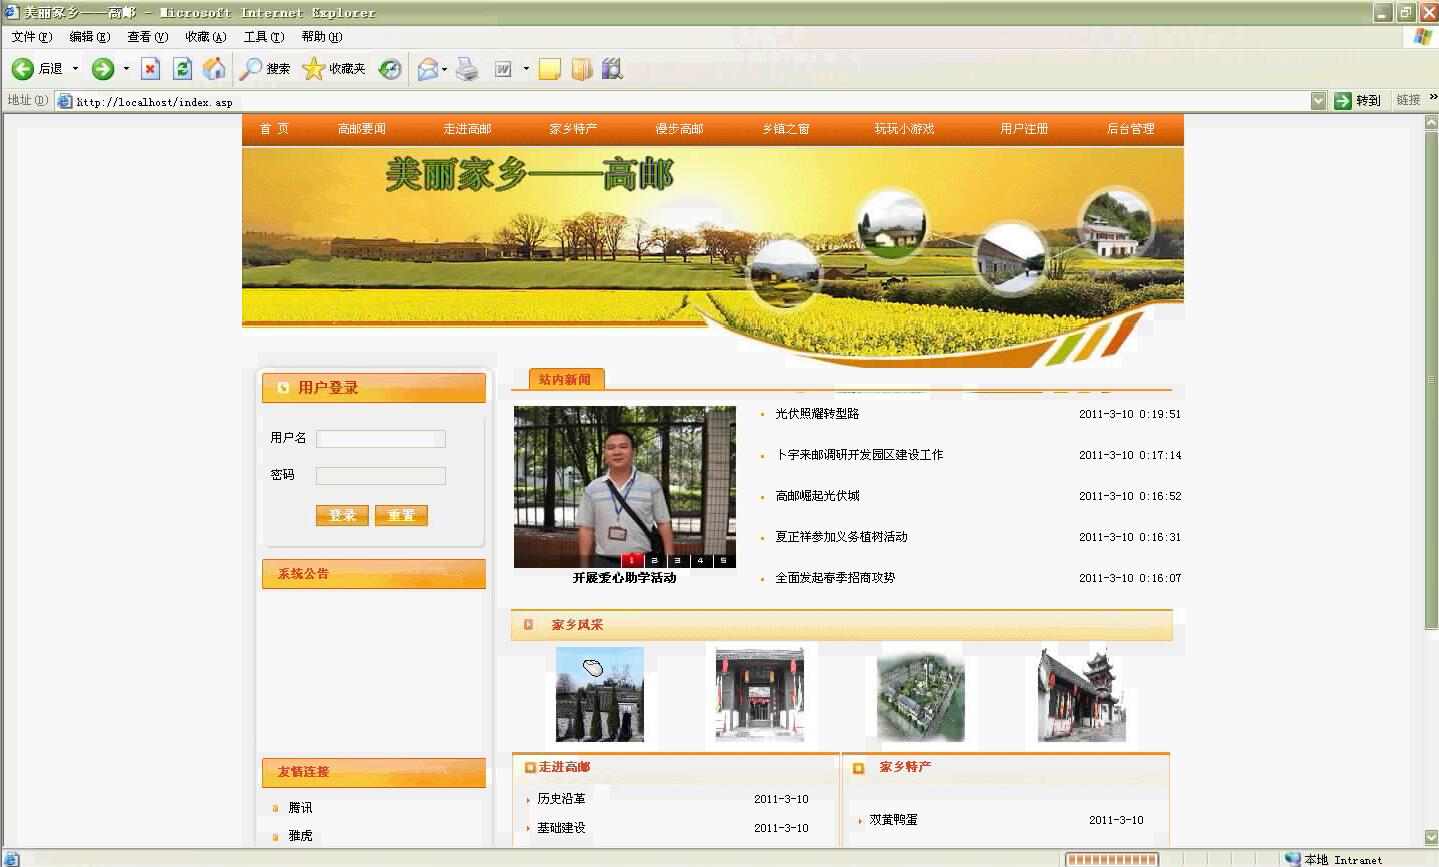The image size is (1439, 867).
Task: Open the 用户注册 nav item
Action: pyautogui.click(x=1024, y=129)
